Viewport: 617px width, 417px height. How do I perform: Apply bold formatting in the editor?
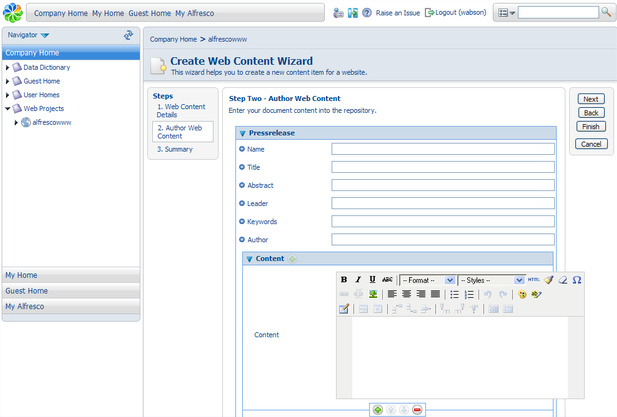tap(344, 279)
